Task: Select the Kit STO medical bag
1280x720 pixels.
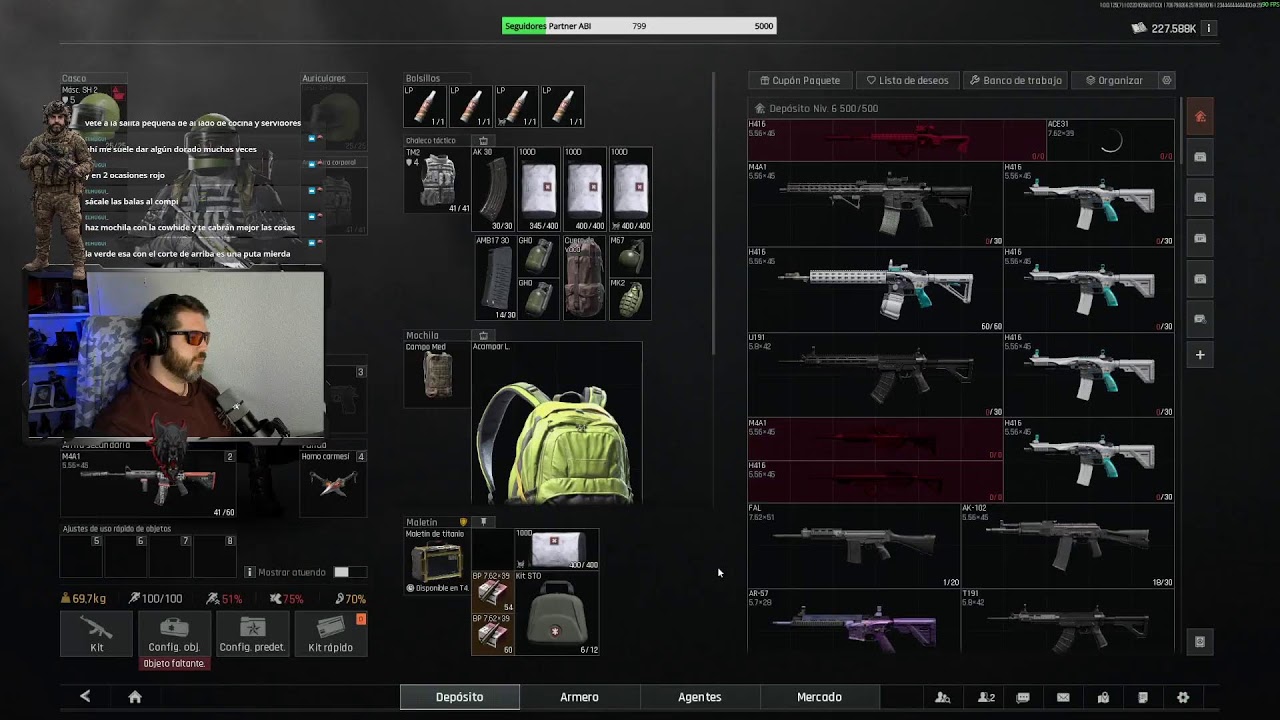Action: click(556, 613)
